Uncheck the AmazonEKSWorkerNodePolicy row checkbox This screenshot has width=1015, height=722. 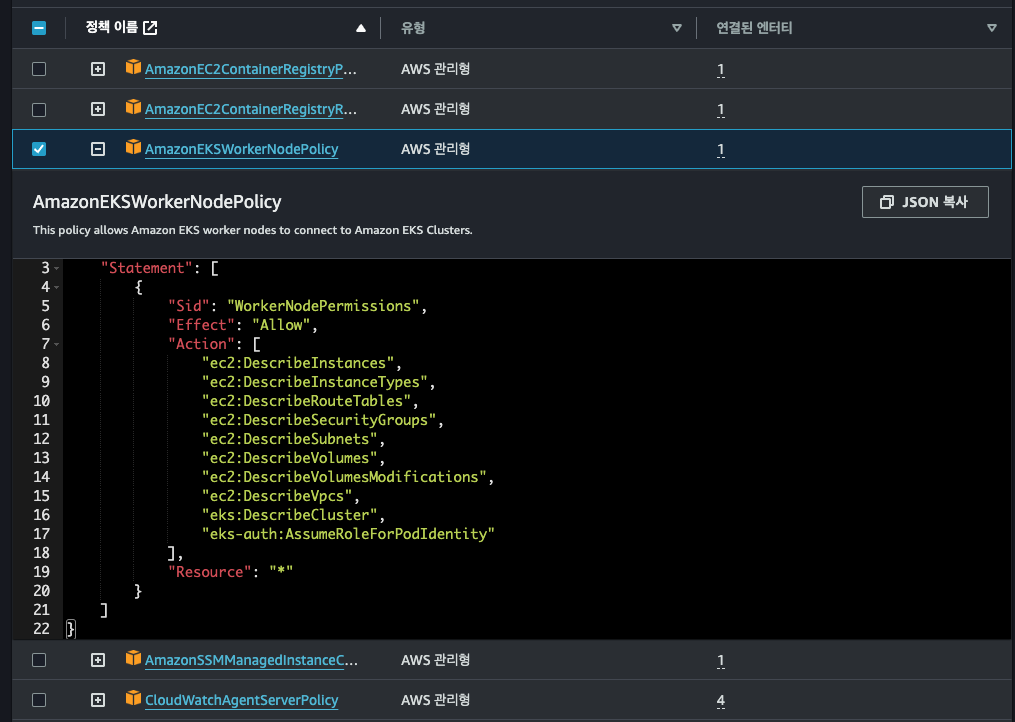[x=39, y=149]
